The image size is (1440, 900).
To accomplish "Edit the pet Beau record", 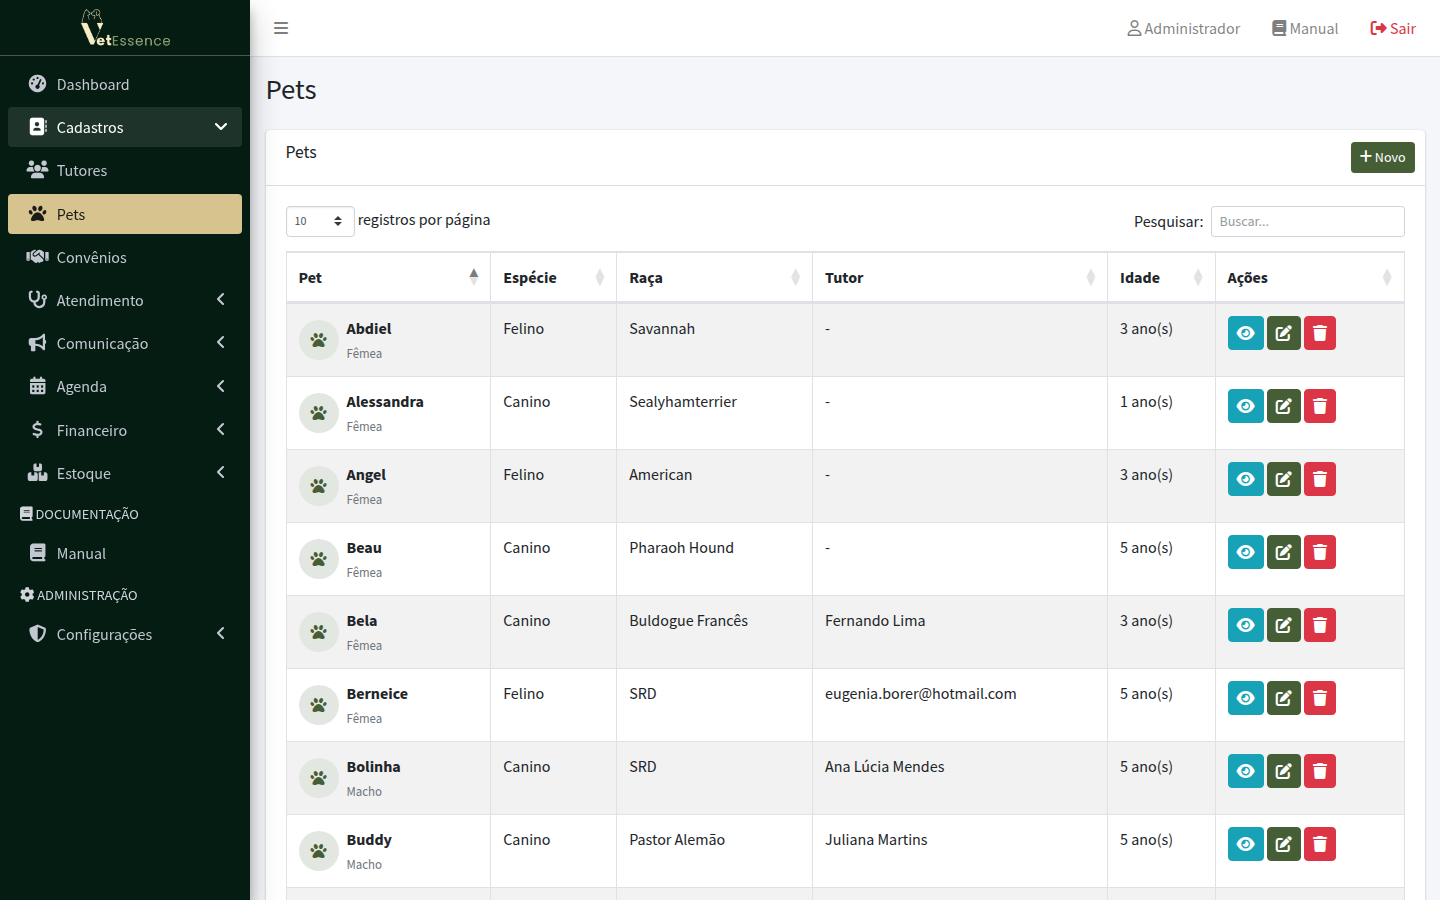I will tap(1284, 552).
